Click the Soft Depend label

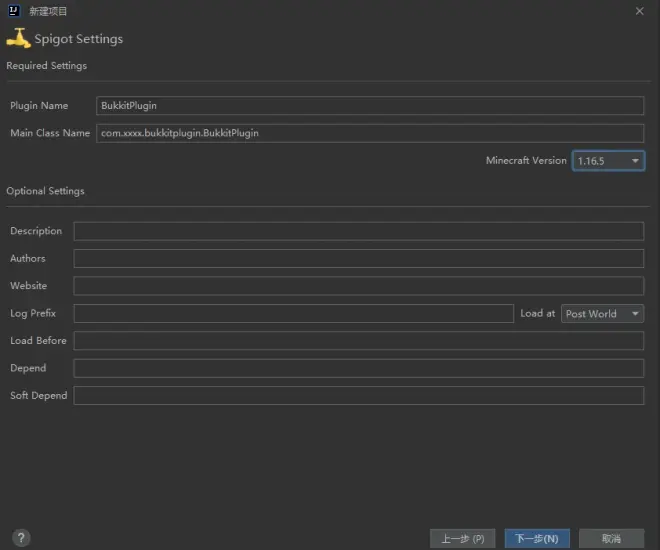pyautogui.click(x=39, y=396)
